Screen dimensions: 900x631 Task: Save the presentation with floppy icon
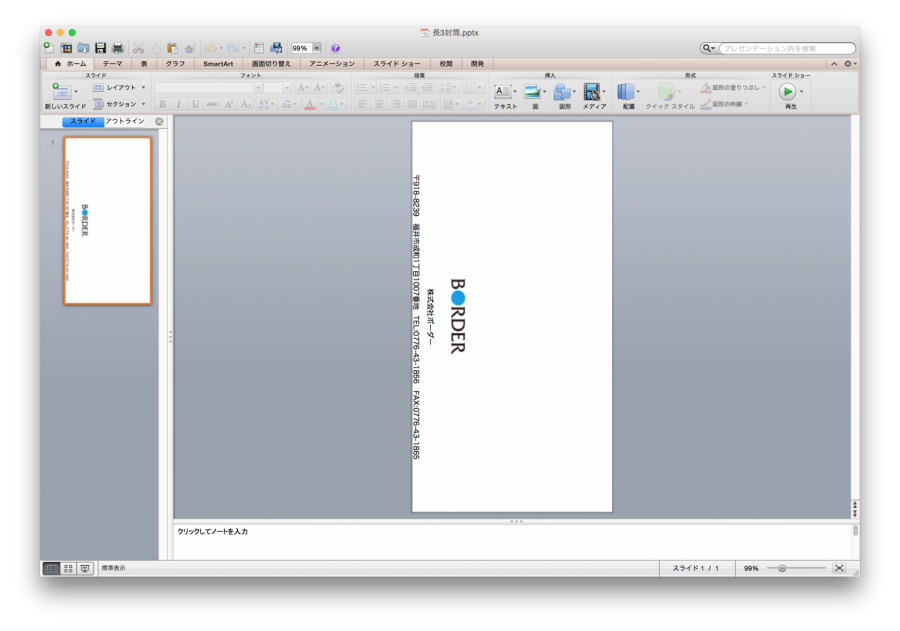100,48
